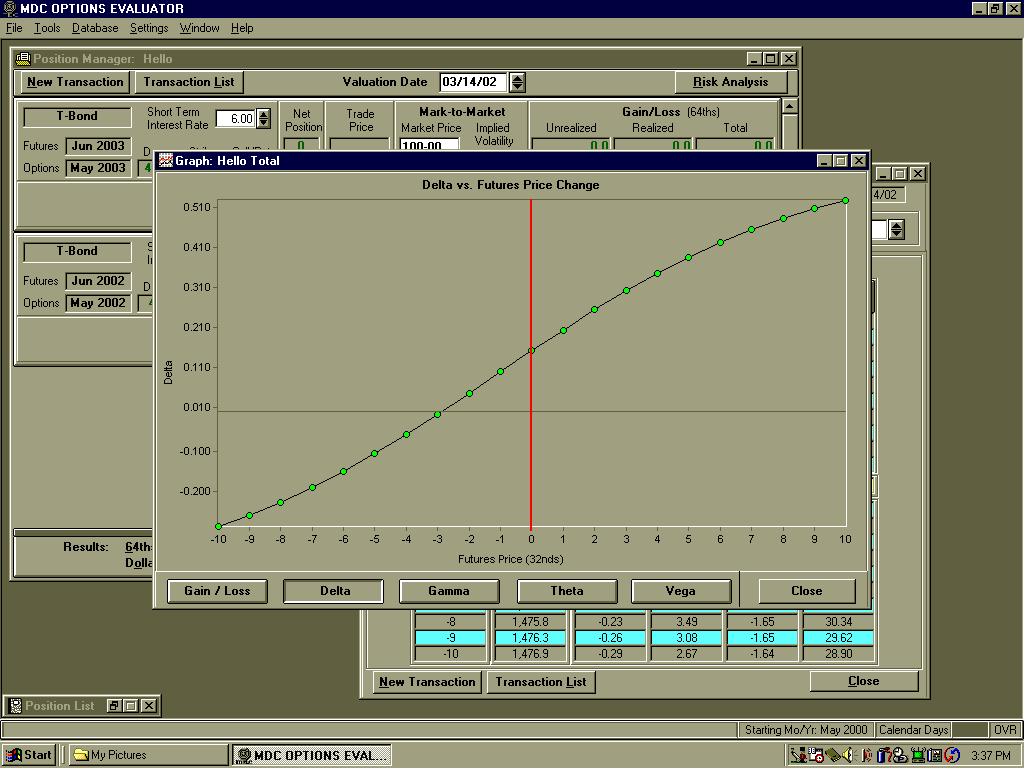Click the green data point at zero
The height and width of the screenshot is (768, 1024).
[531, 350]
